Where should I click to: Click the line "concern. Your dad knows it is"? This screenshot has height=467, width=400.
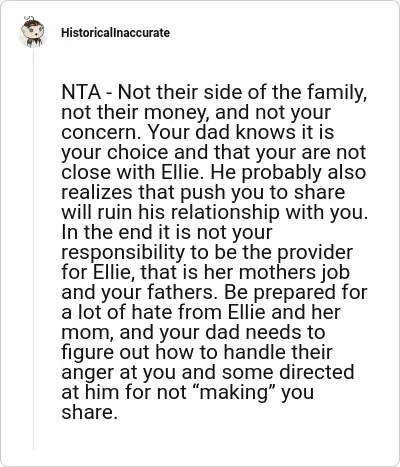(198, 132)
